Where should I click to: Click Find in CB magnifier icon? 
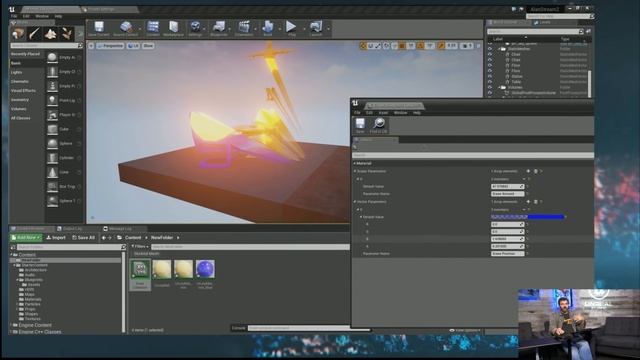pyautogui.click(x=378, y=125)
